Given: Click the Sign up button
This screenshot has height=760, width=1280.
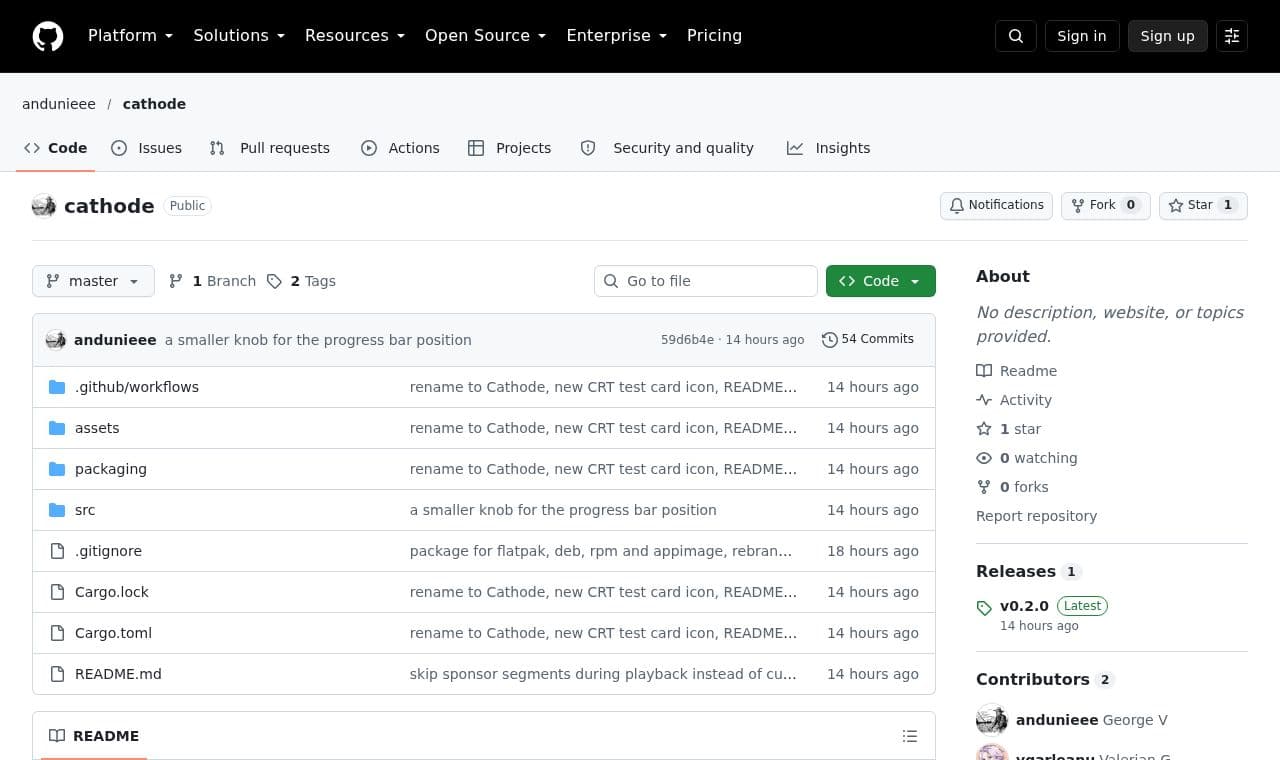Looking at the screenshot, I should click(1168, 36).
